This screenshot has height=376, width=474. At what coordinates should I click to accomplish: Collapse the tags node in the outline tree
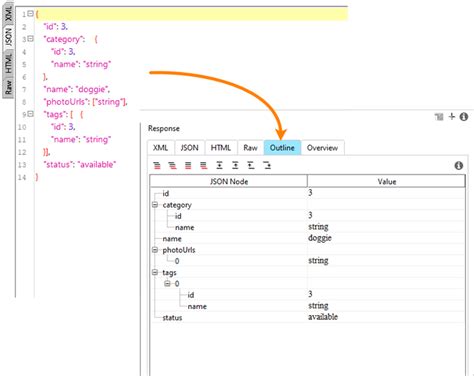pos(155,272)
